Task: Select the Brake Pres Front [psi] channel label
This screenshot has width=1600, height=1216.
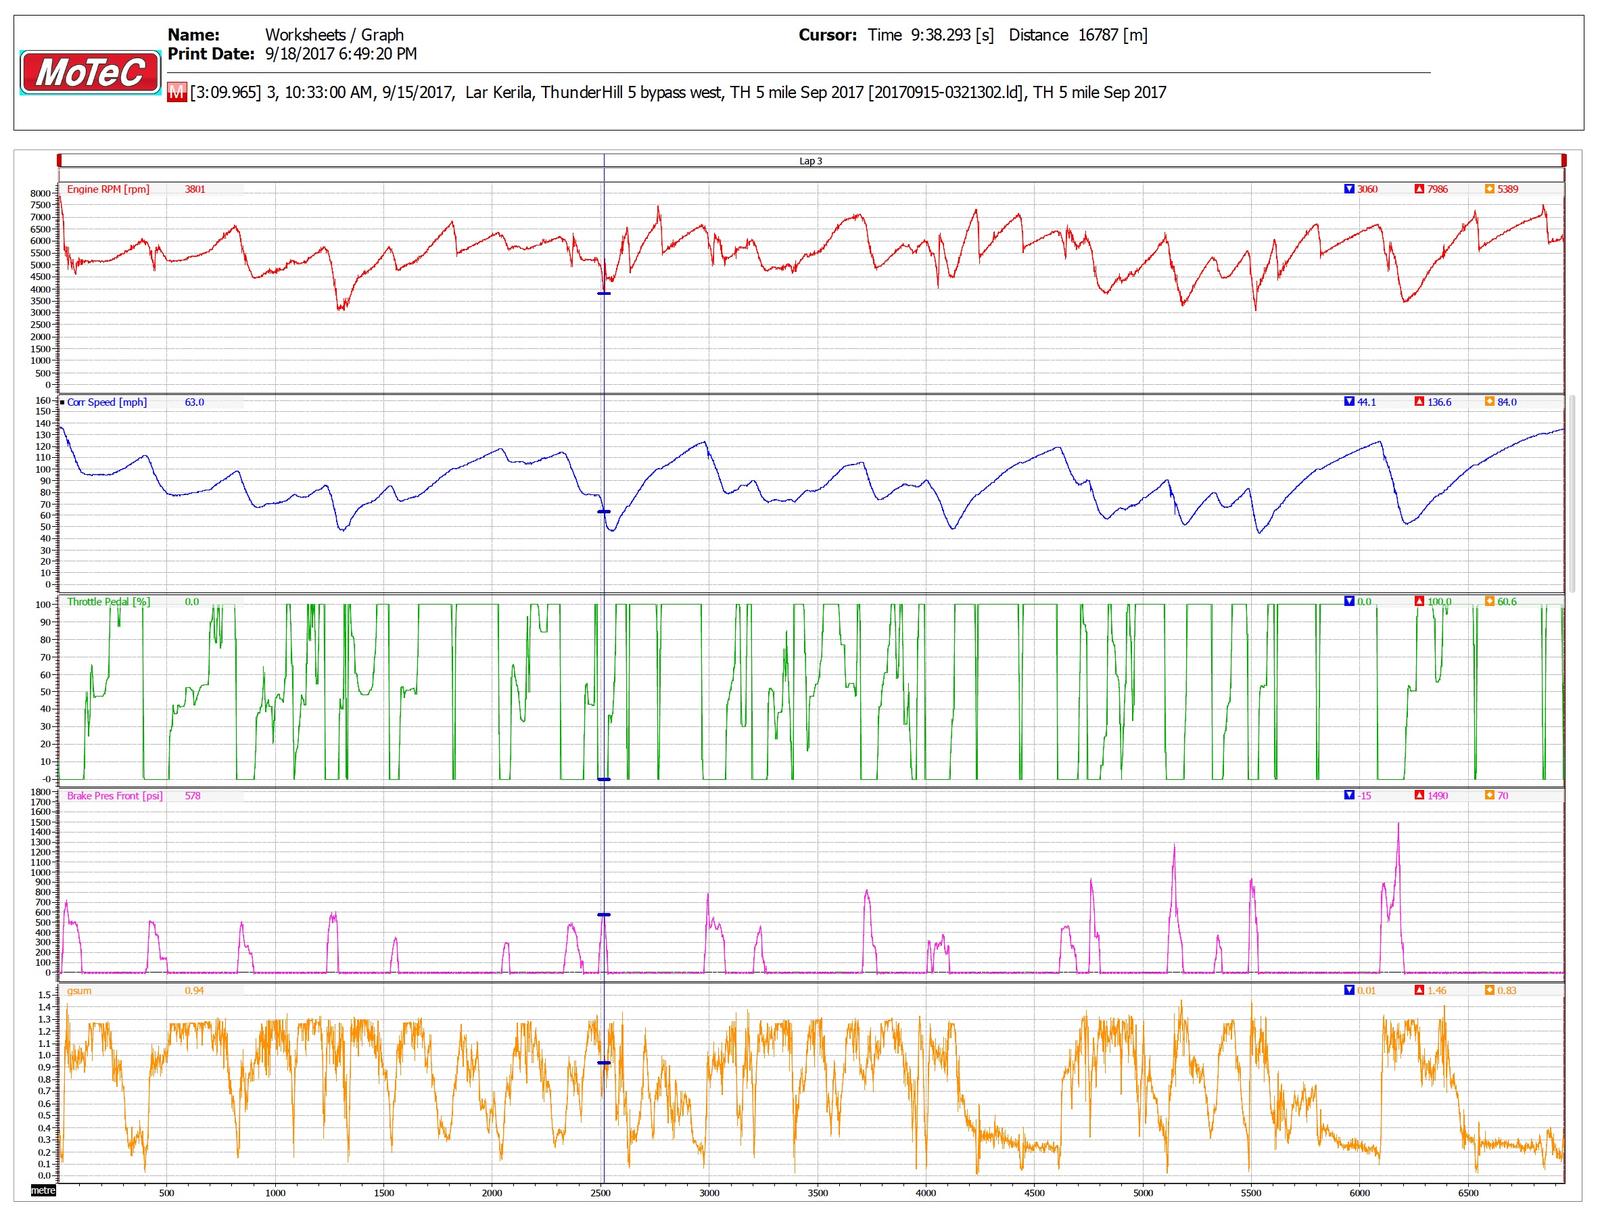Action: pos(115,796)
